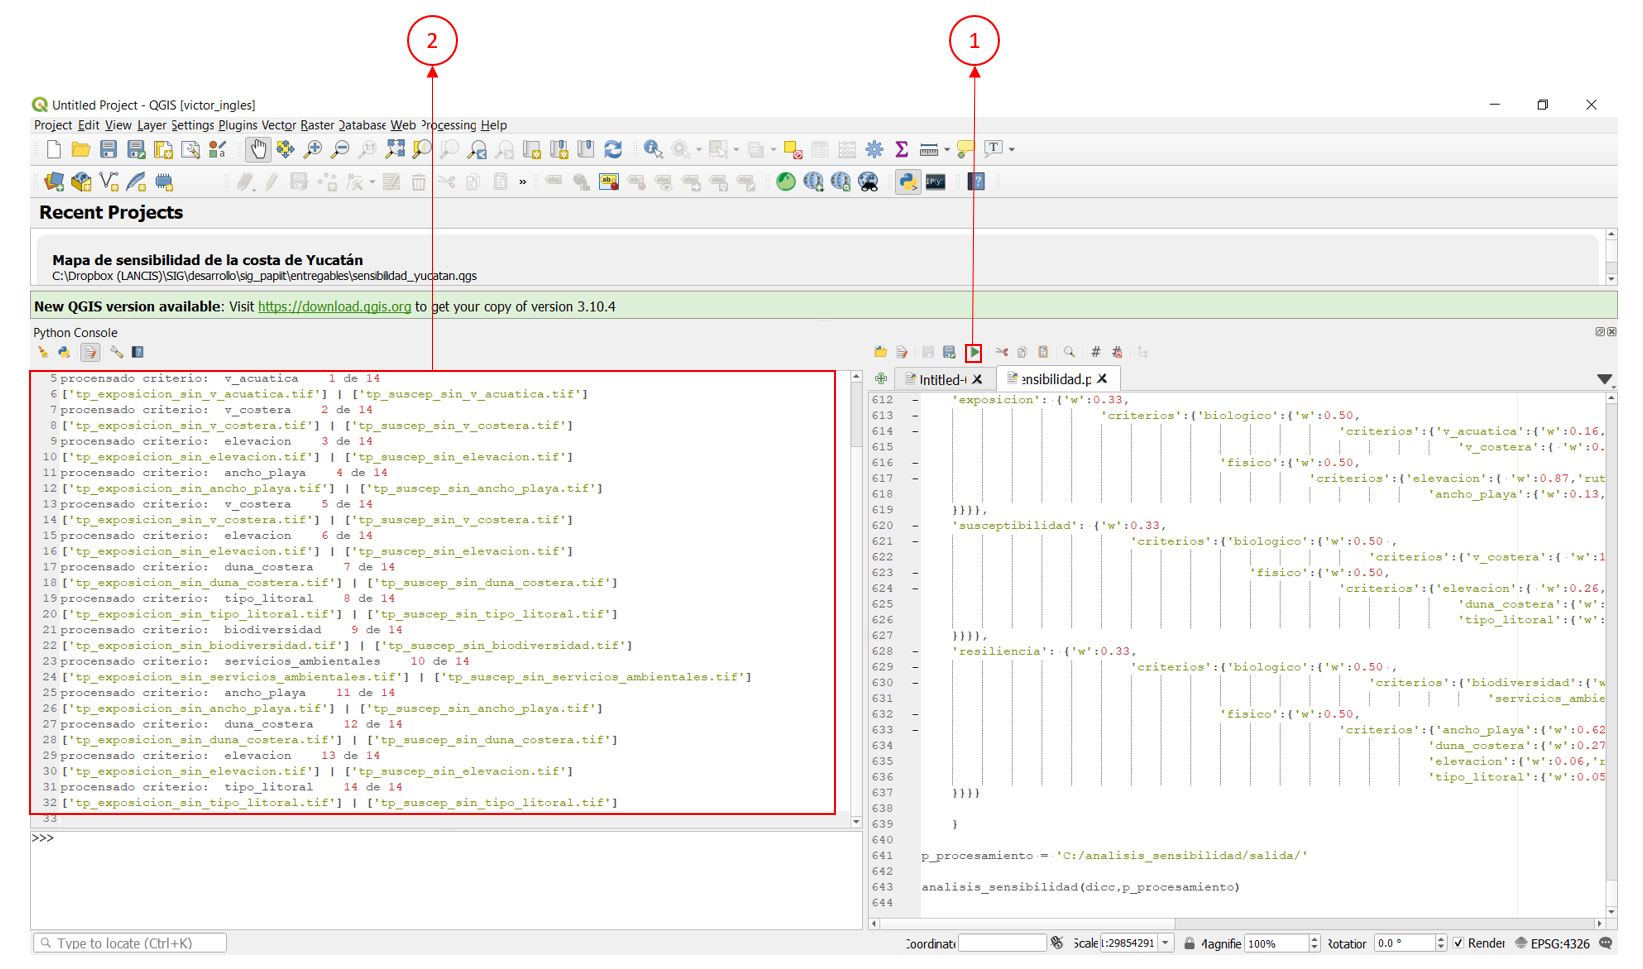Viewport: 1643px width, 969px height.
Task: Click the Help contents icon
Action: pyautogui.click(x=977, y=181)
